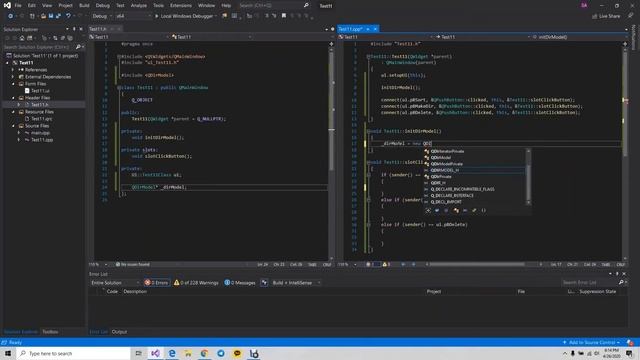Click the wrench filter icon in IntelliSense popup

(474, 211)
